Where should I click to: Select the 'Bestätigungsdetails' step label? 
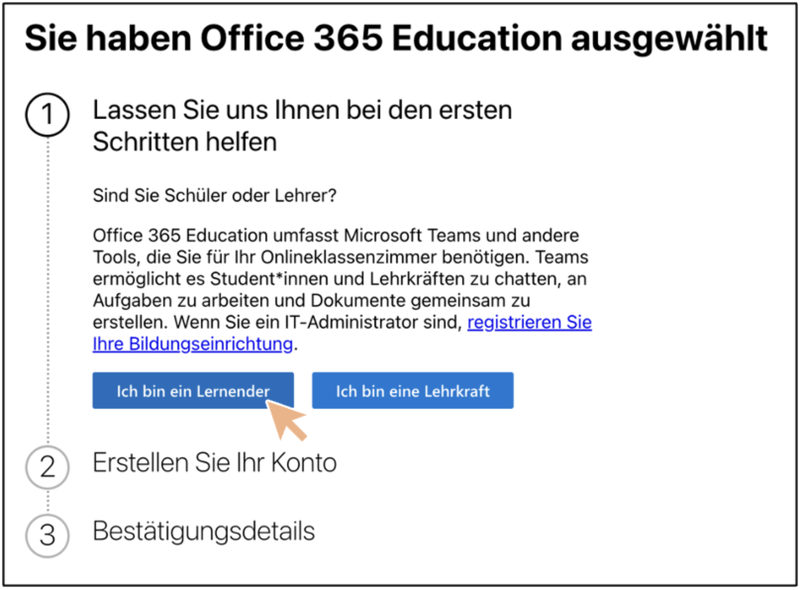pyautogui.click(x=203, y=533)
